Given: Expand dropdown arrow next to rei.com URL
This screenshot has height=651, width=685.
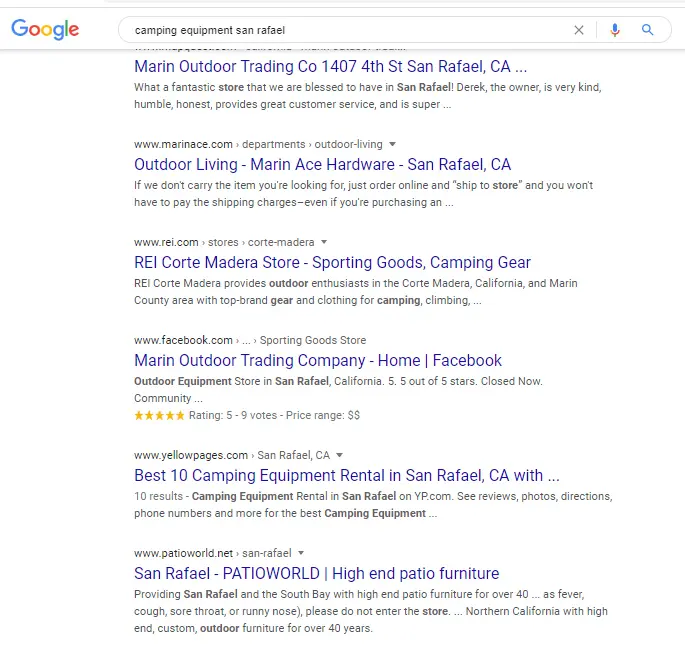Looking at the screenshot, I should (x=324, y=242).
